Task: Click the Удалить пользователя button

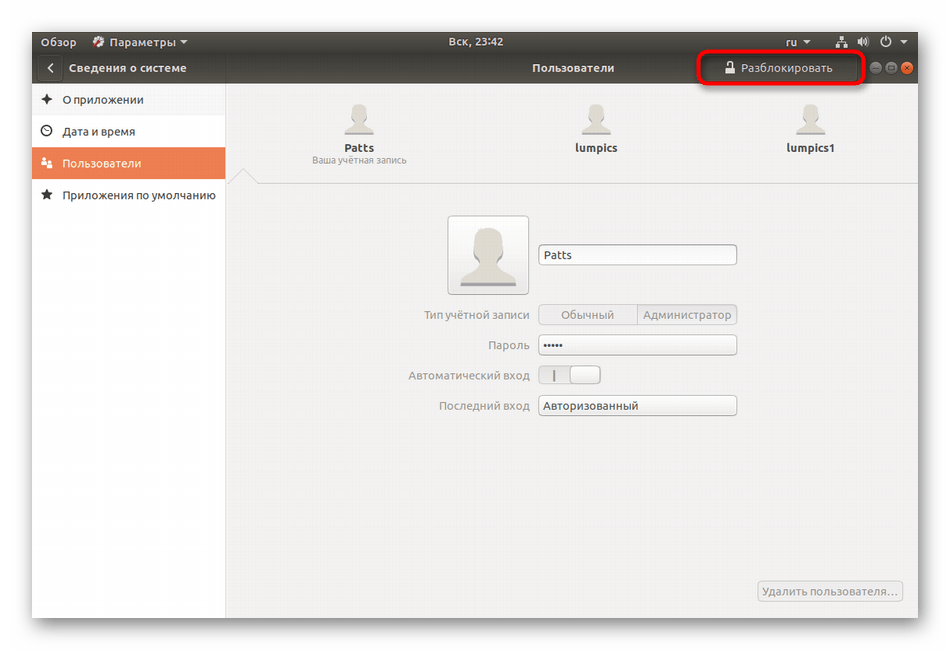Action: coord(830,591)
